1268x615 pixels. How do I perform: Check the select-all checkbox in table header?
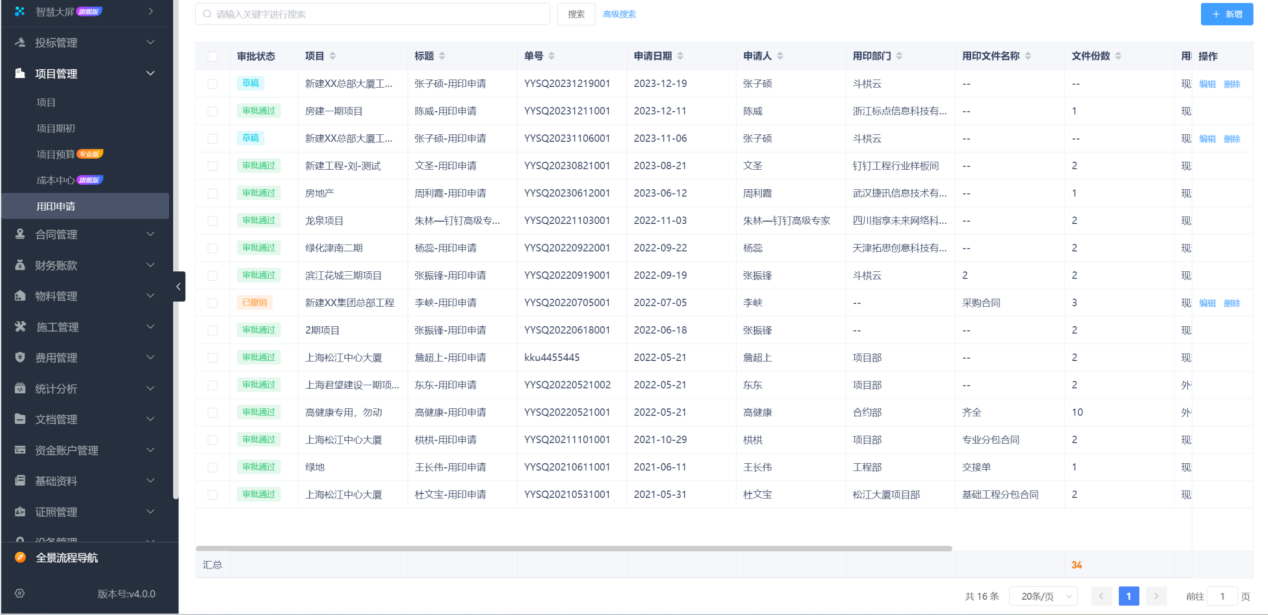(212, 56)
